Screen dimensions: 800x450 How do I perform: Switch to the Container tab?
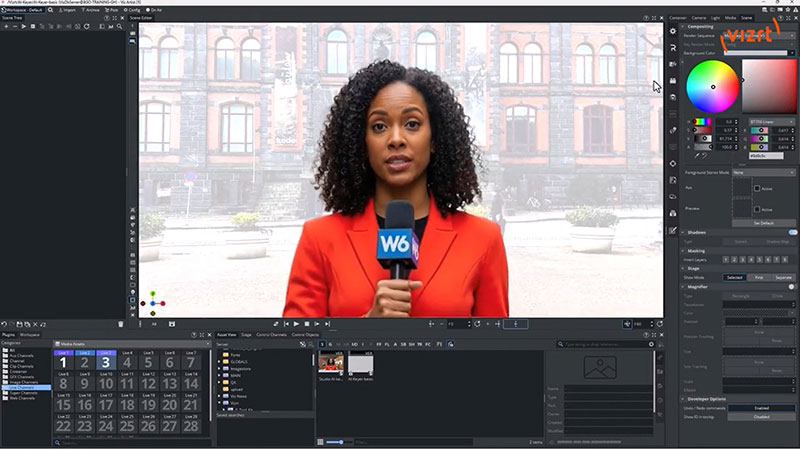[x=678, y=18]
